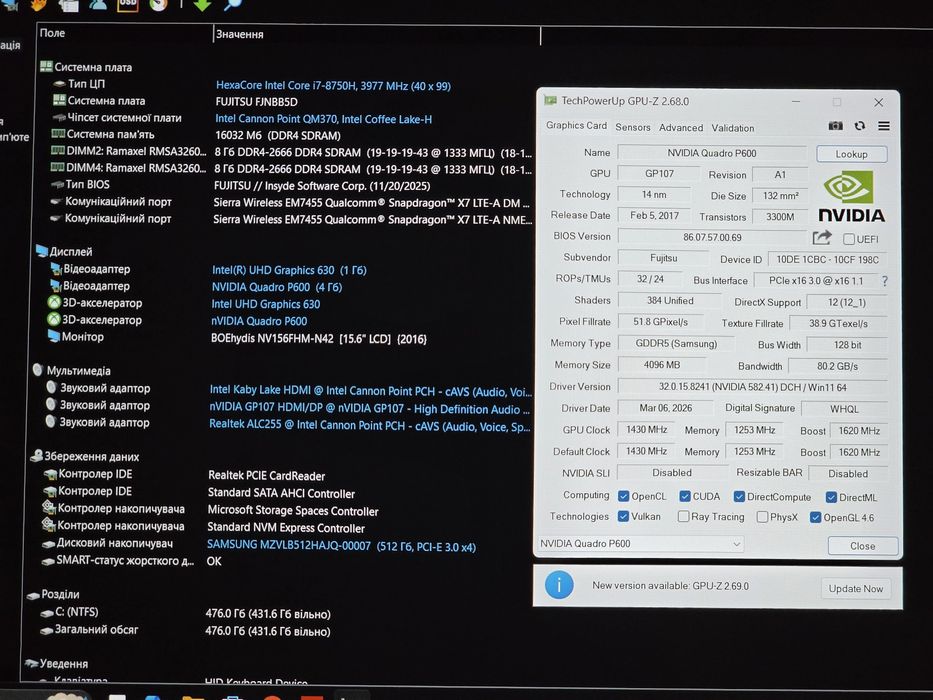
Task: Switch to the Validation tab
Action: point(732,128)
